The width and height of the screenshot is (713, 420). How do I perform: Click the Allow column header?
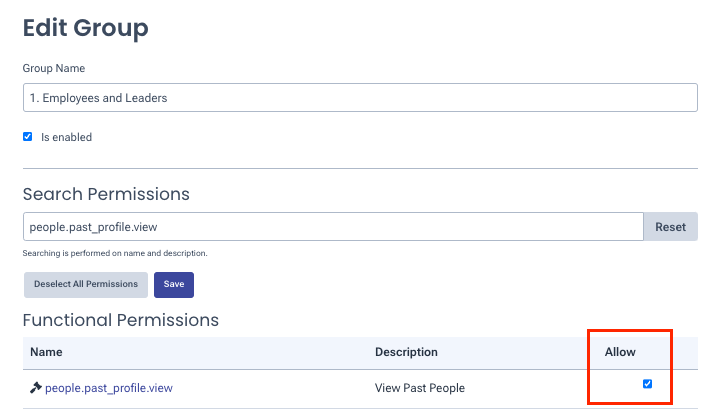pyautogui.click(x=620, y=352)
